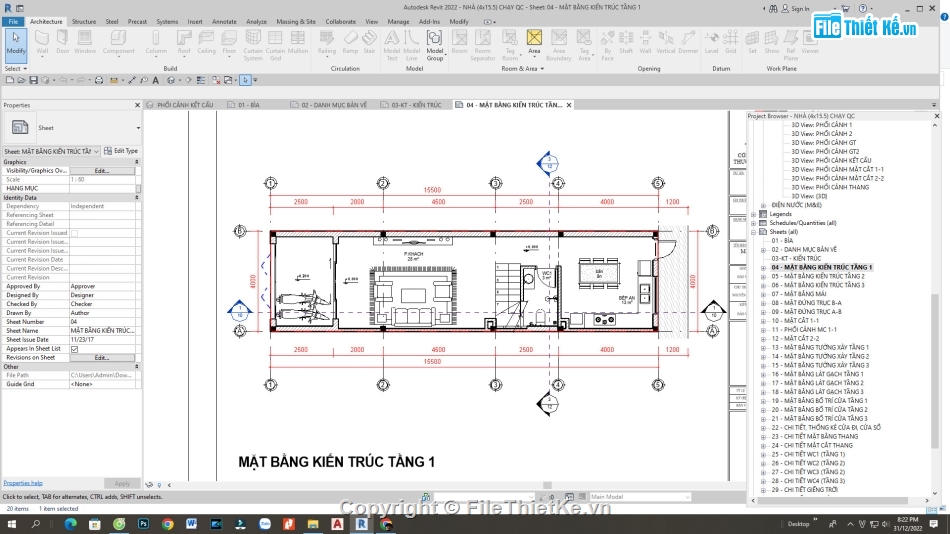Switch to the View ribbon tab

click(x=371, y=21)
